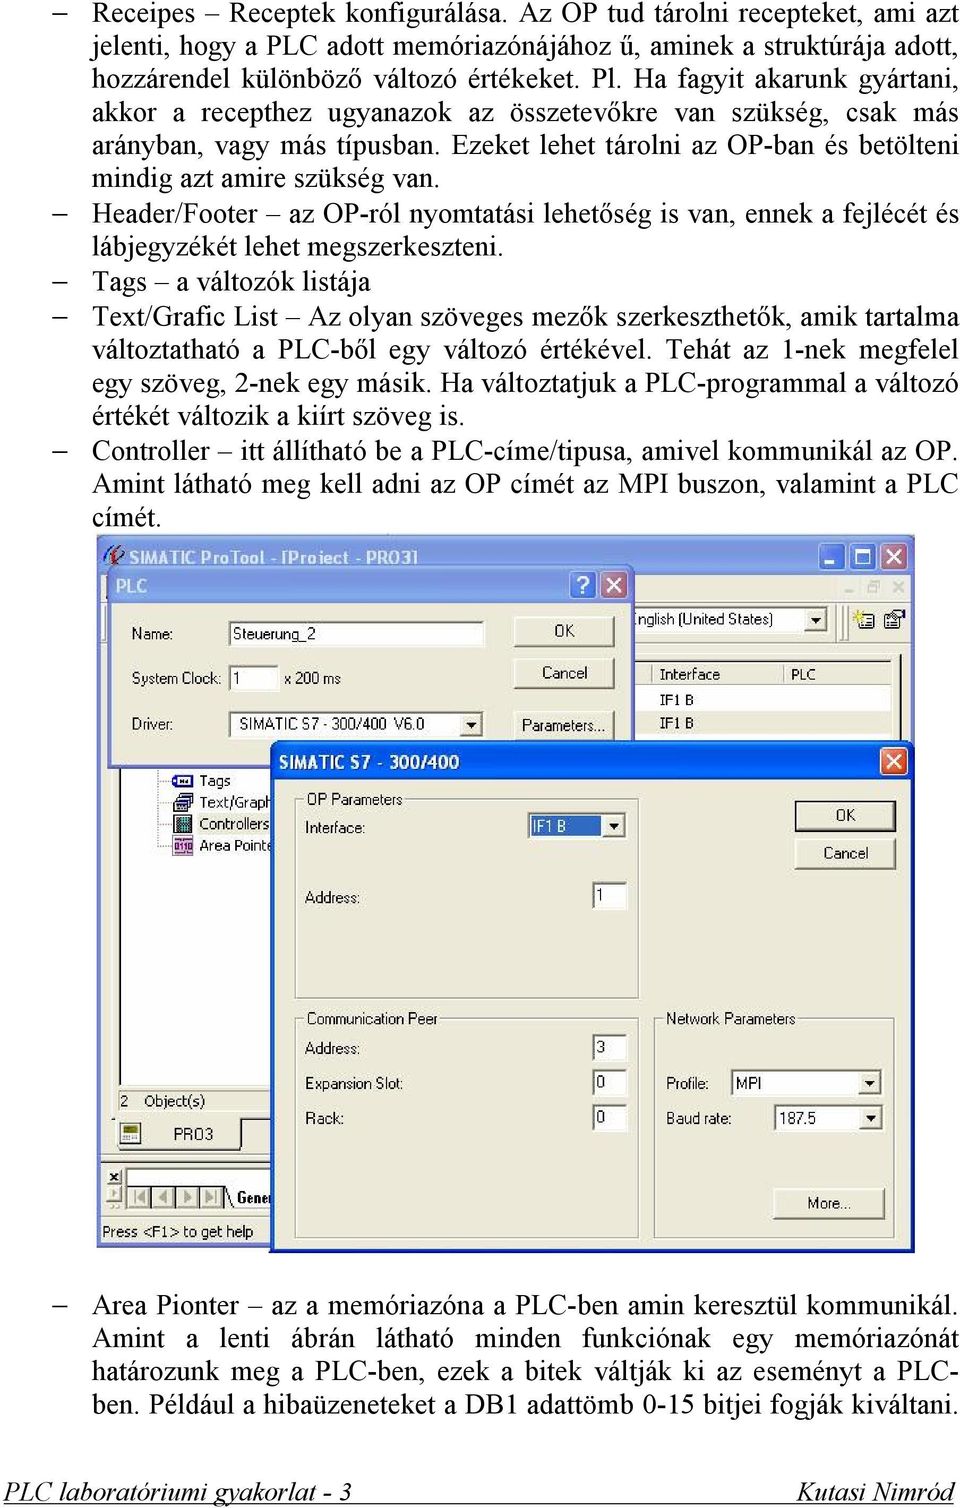Open the Driver dropdown in PLC dialog

(472, 724)
